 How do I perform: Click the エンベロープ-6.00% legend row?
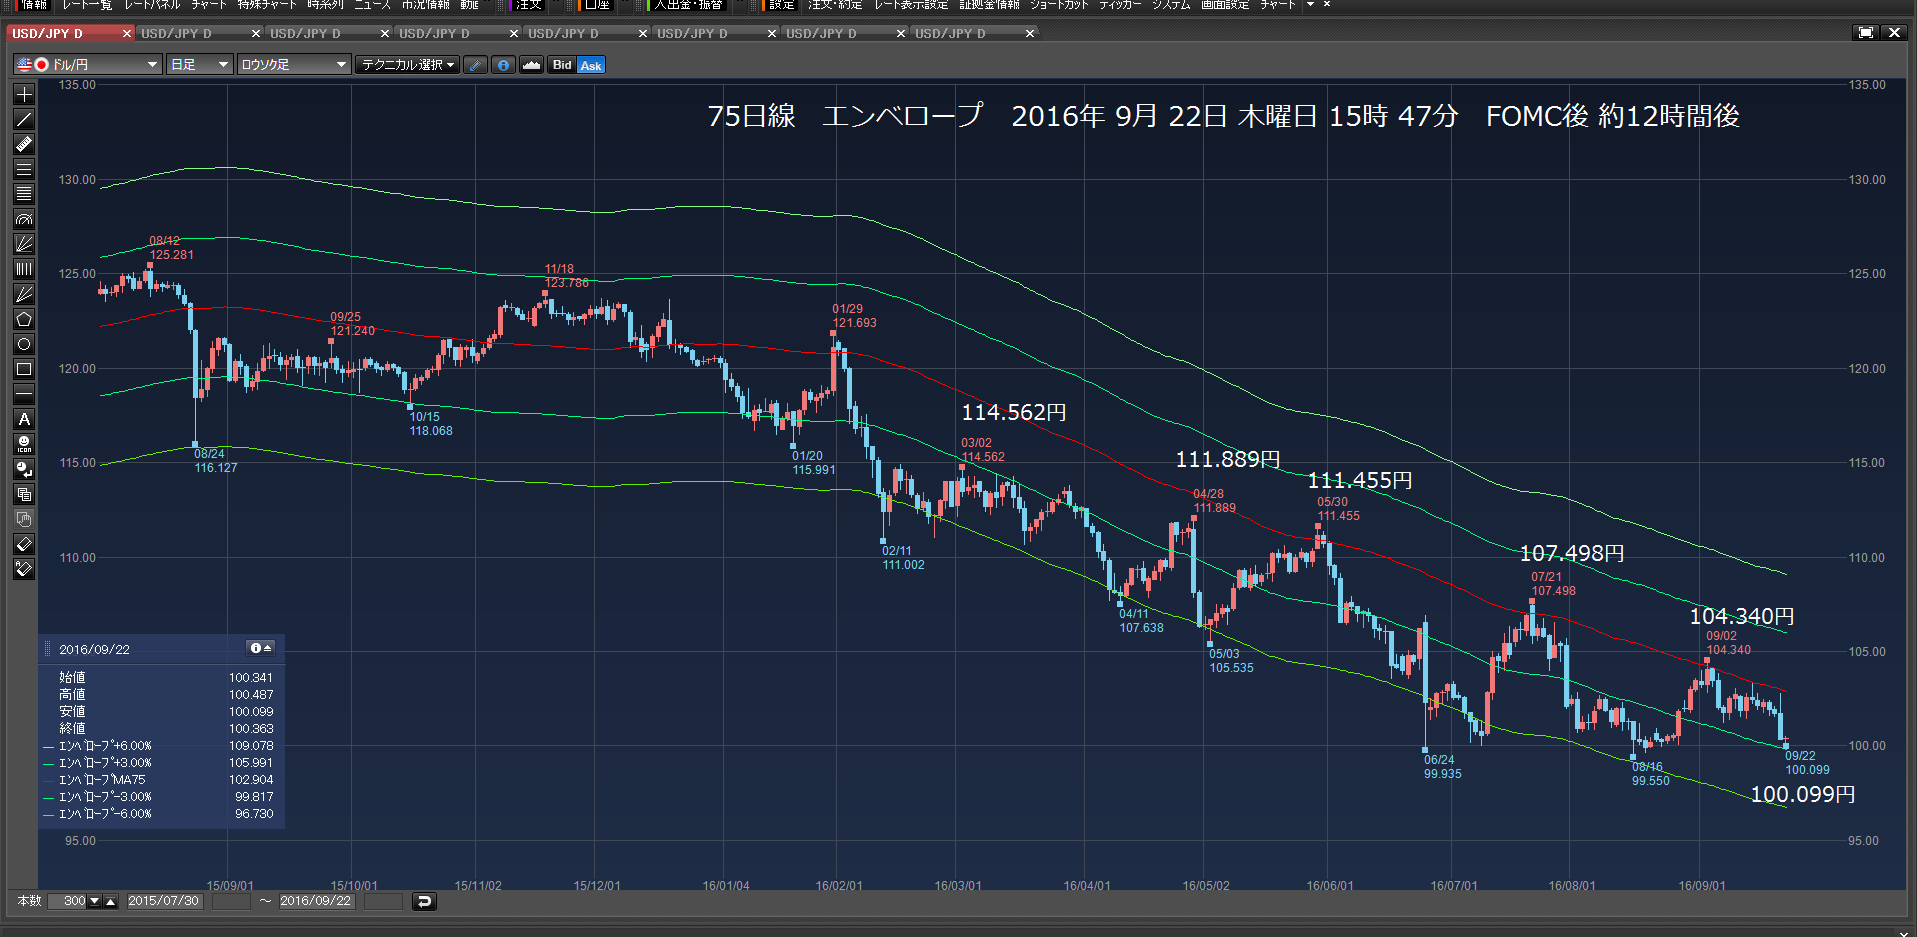160,814
